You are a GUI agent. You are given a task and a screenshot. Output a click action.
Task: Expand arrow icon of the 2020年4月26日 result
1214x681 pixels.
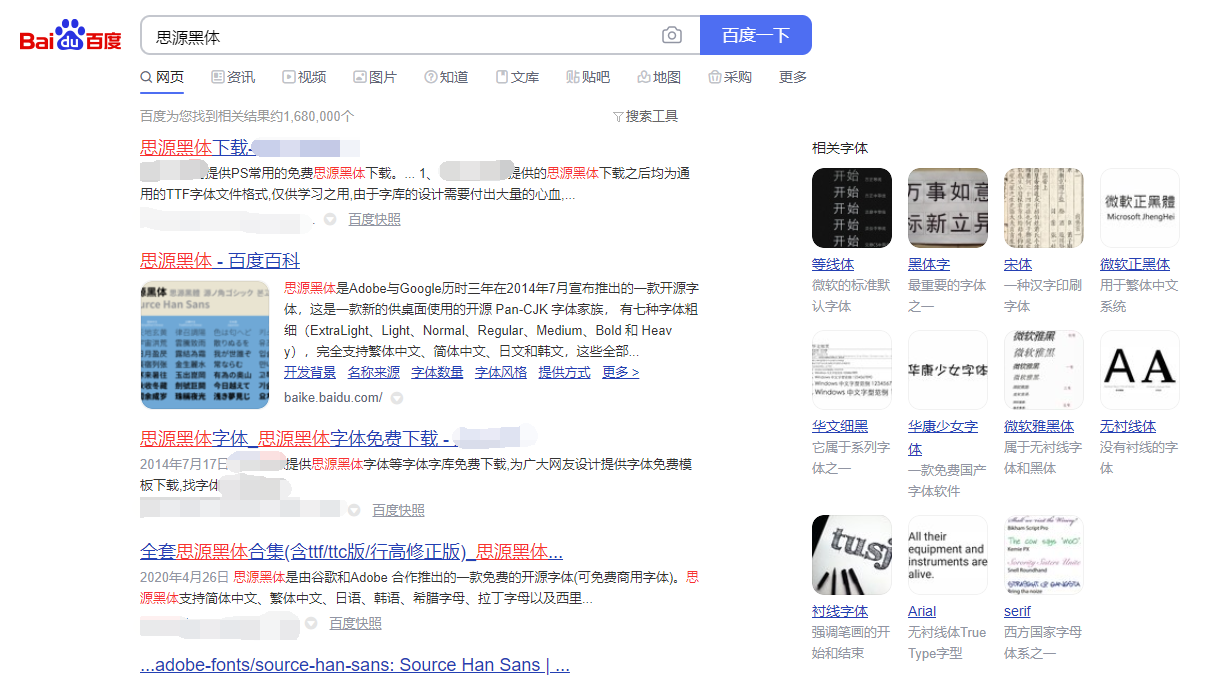pos(311,623)
